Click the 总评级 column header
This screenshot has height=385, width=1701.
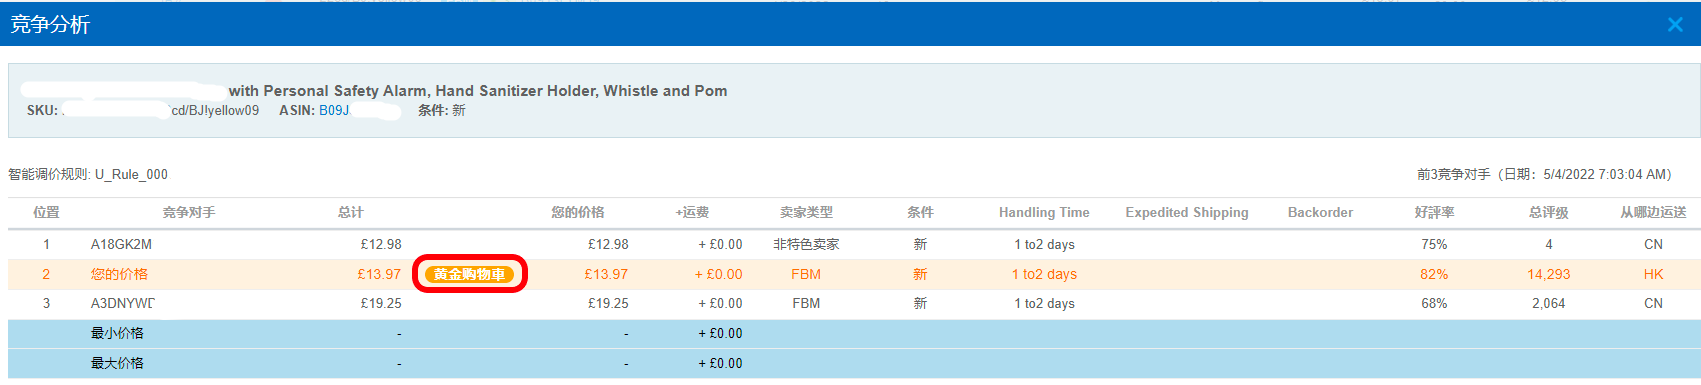(x=1548, y=212)
